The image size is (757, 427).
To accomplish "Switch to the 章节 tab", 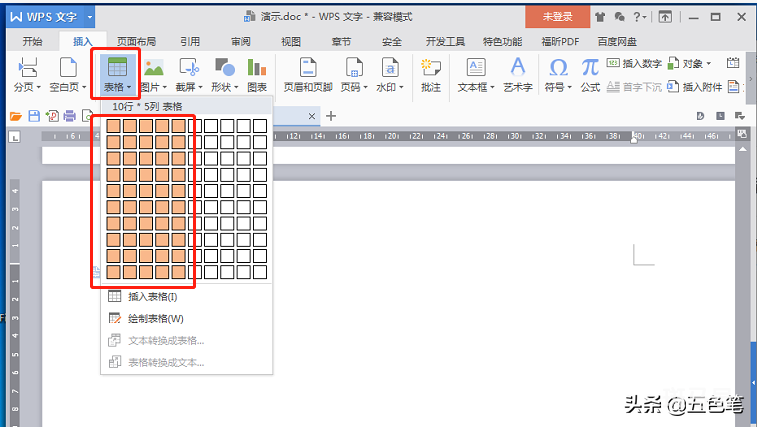I will tap(341, 42).
